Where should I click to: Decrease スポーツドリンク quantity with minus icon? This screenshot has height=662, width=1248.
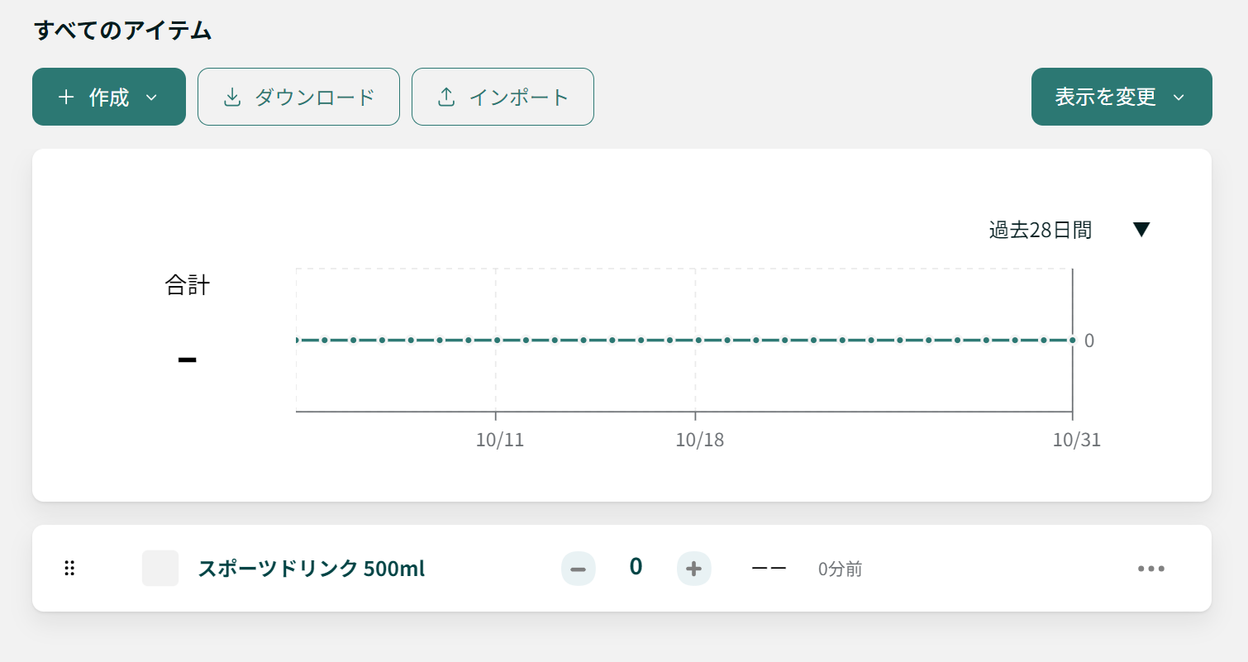(x=578, y=569)
